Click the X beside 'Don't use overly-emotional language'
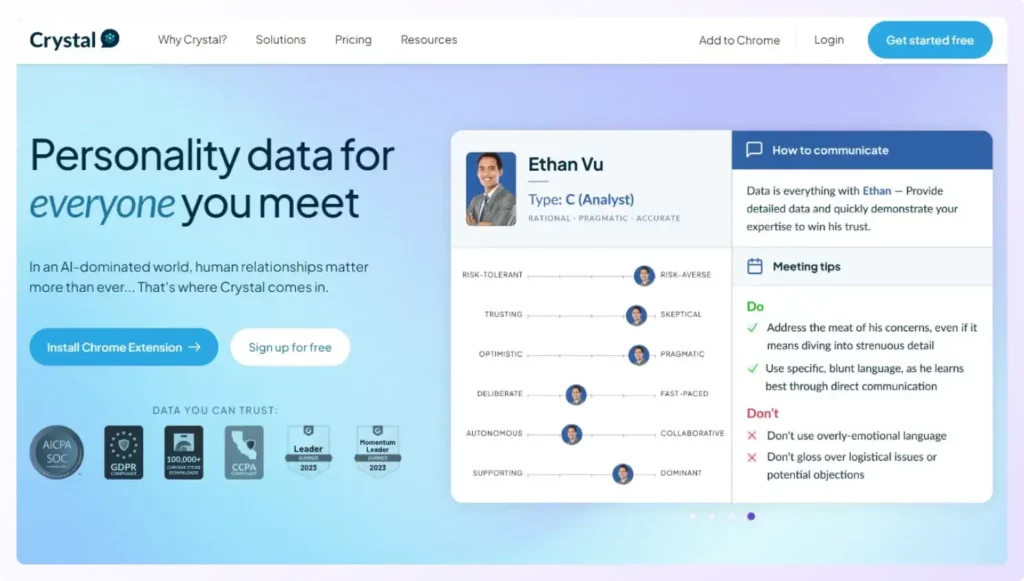Image resolution: width=1024 pixels, height=581 pixels. (752, 435)
